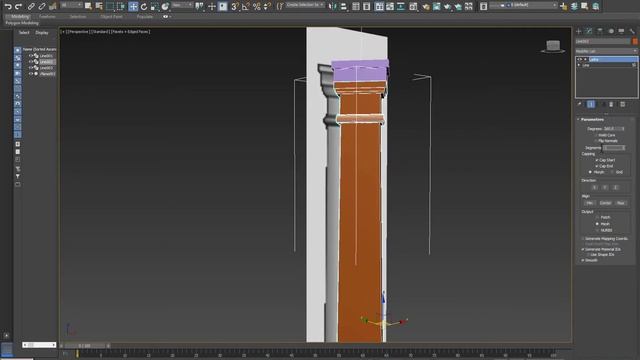Open the Create command panel tab
Screen dimensions: 640x360
point(578,31)
